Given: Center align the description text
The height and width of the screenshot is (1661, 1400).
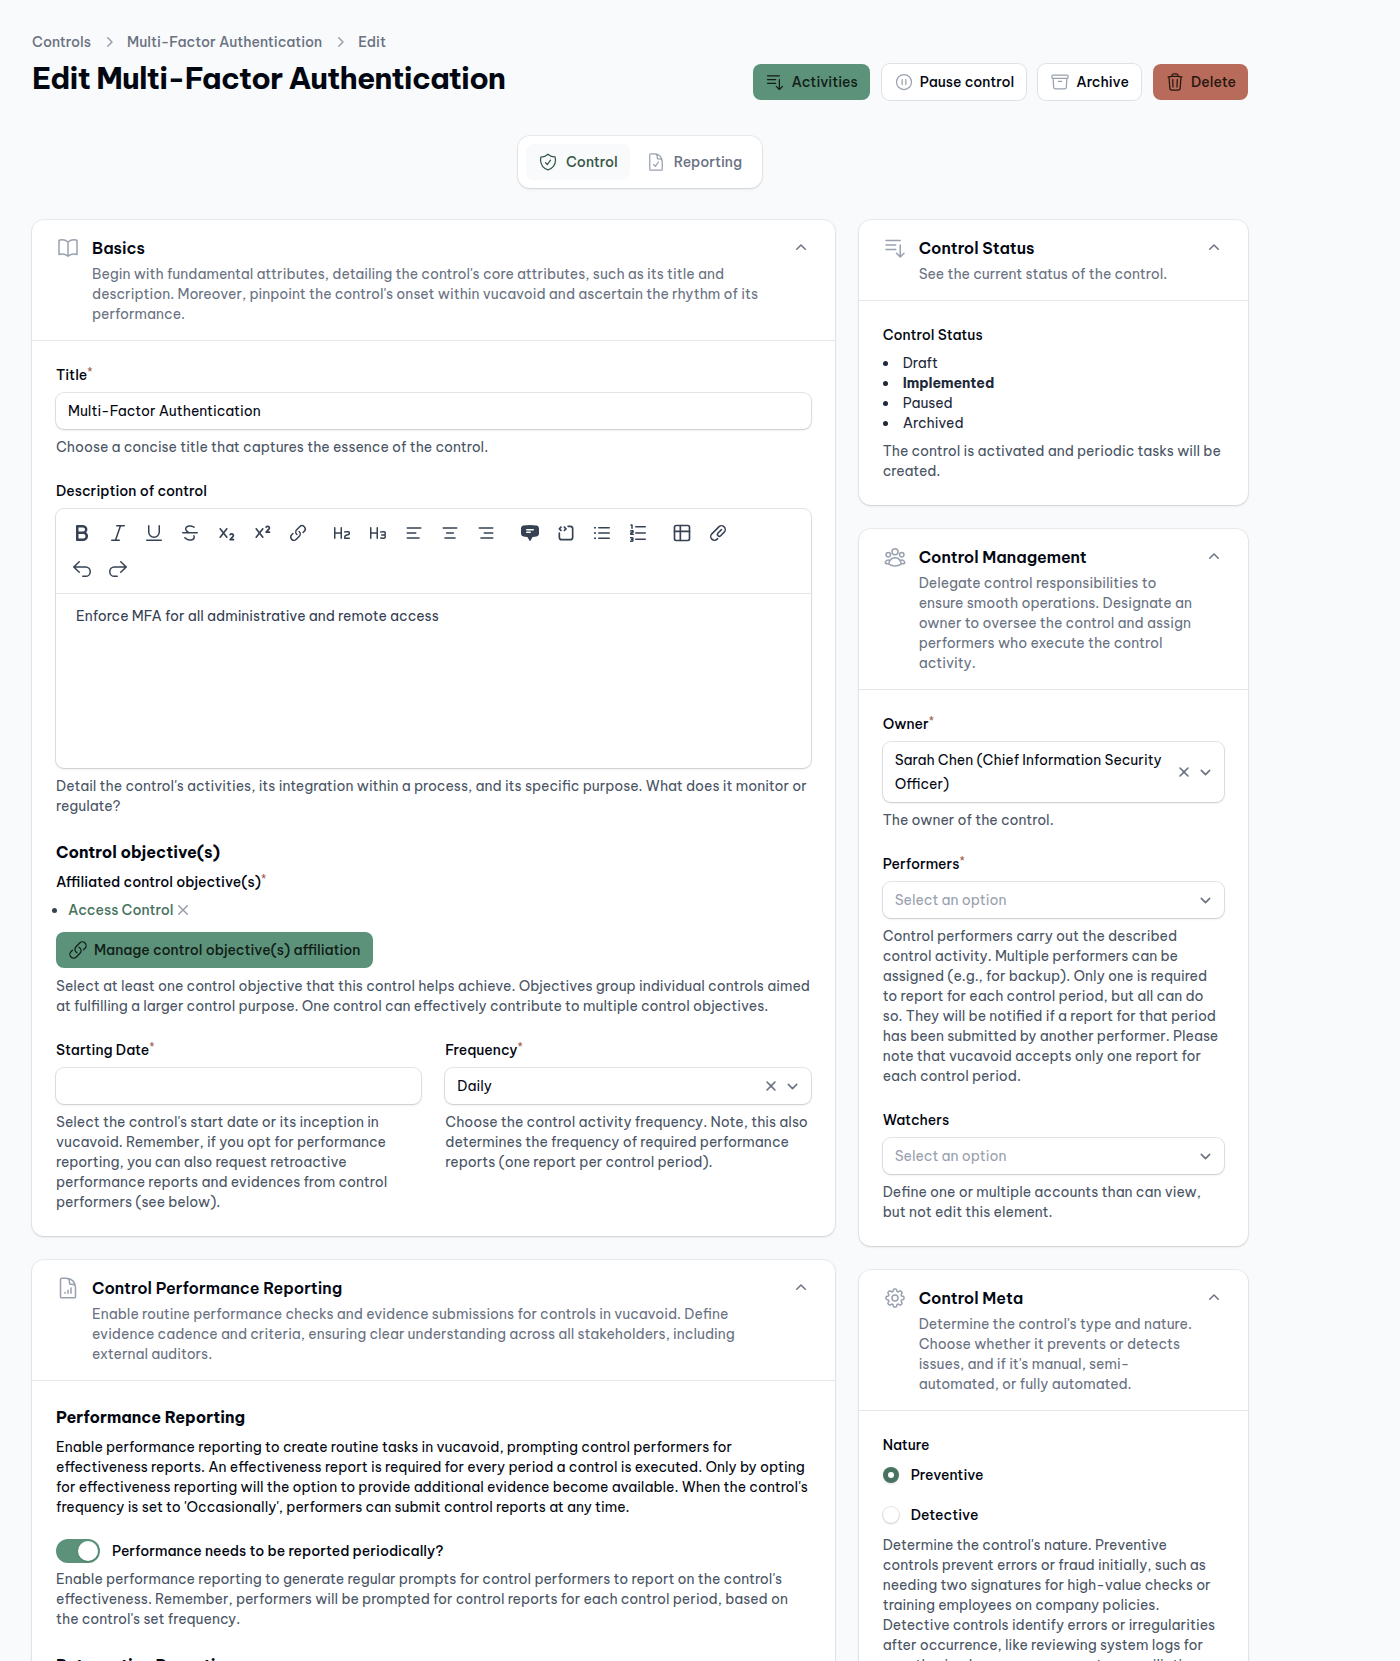Looking at the screenshot, I should click(450, 533).
